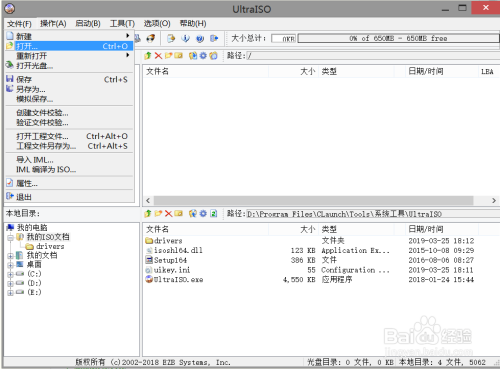Expand the 桌面 tree node
The image size is (500, 369).
click(10, 265)
